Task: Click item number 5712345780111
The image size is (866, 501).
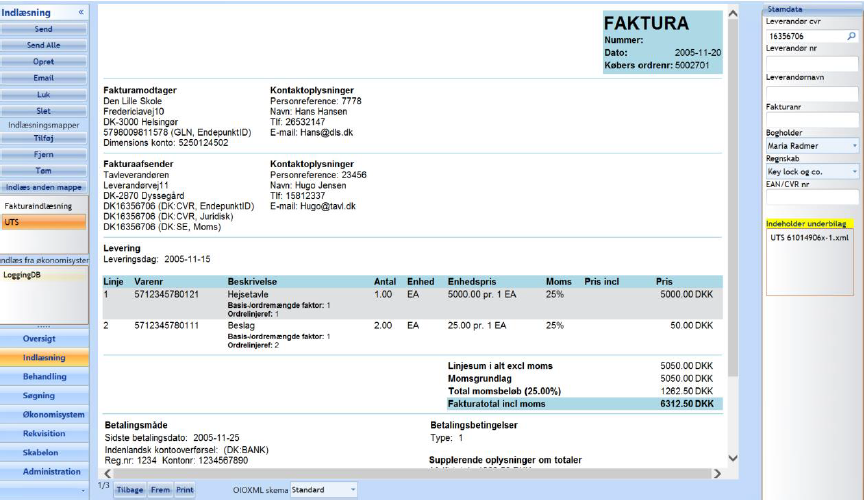Action: [x=166, y=325]
